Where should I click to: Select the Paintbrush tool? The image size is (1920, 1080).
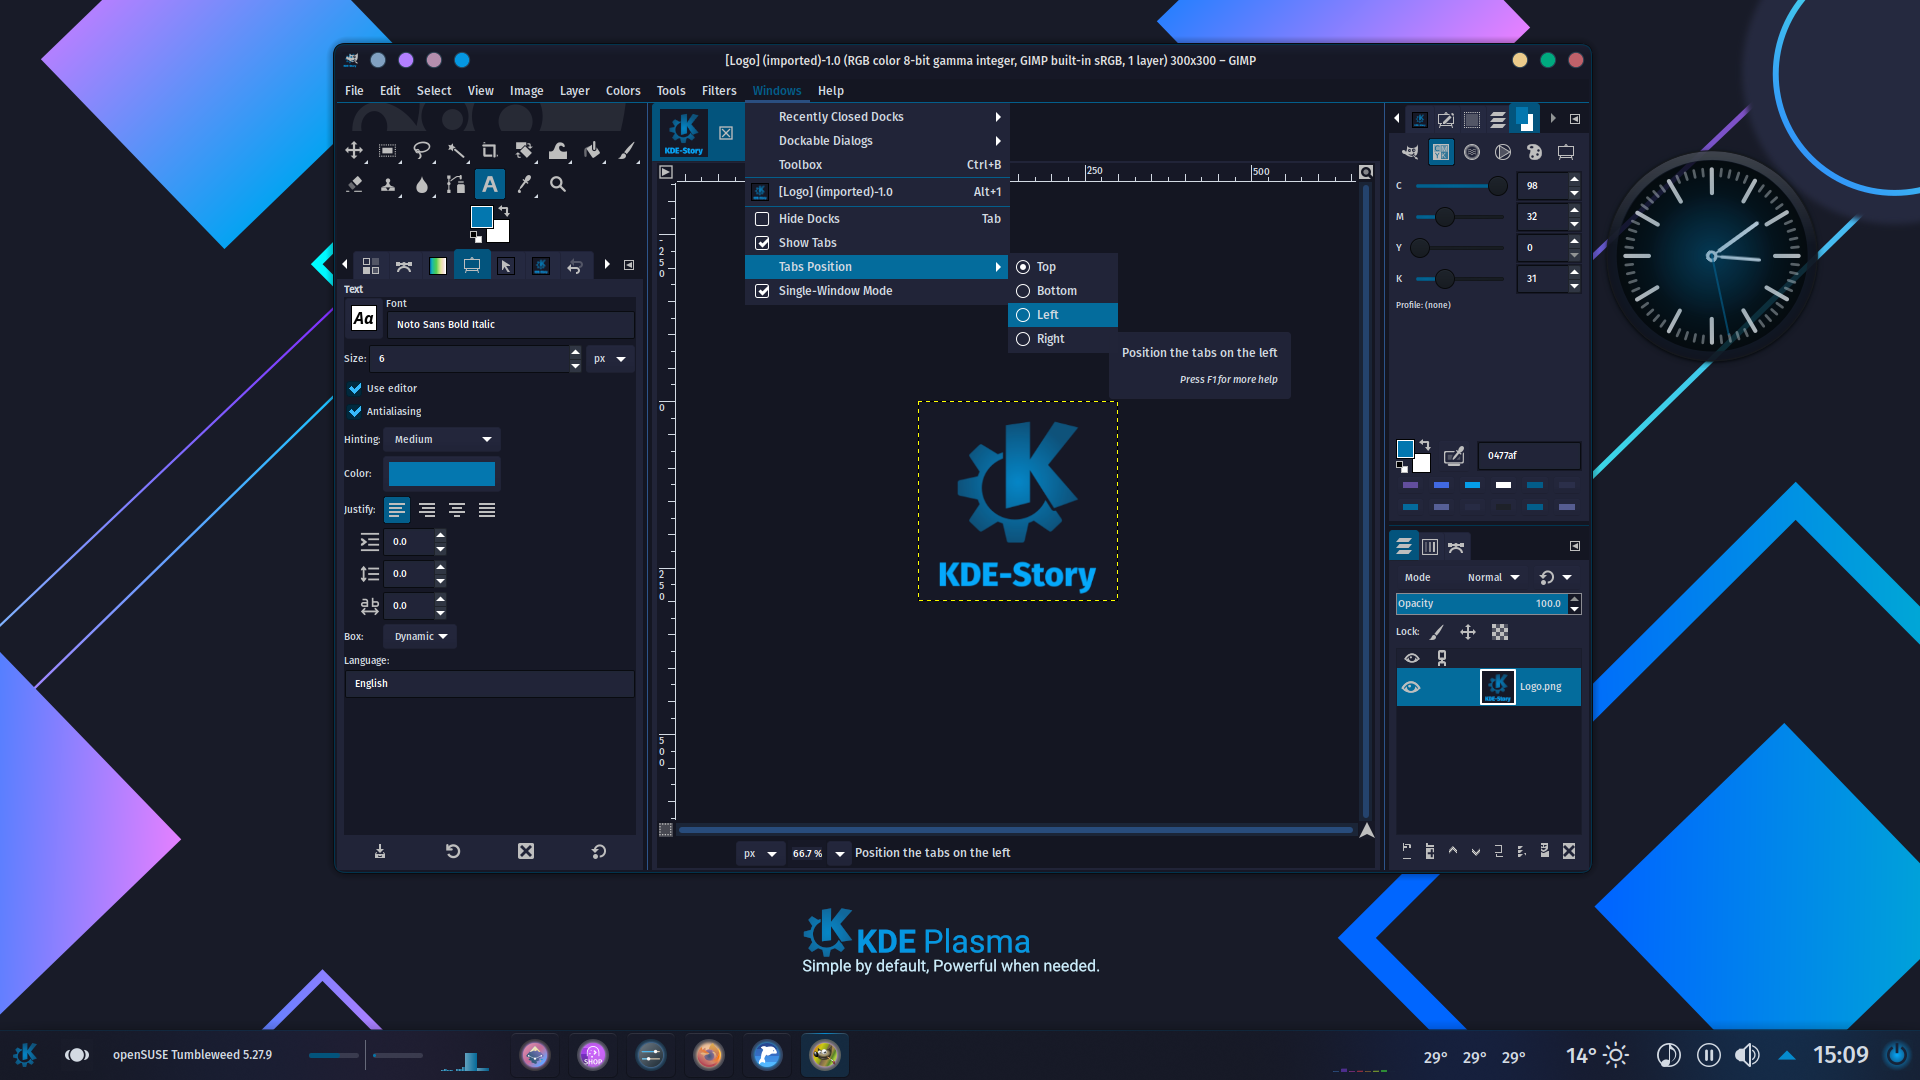tap(626, 150)
